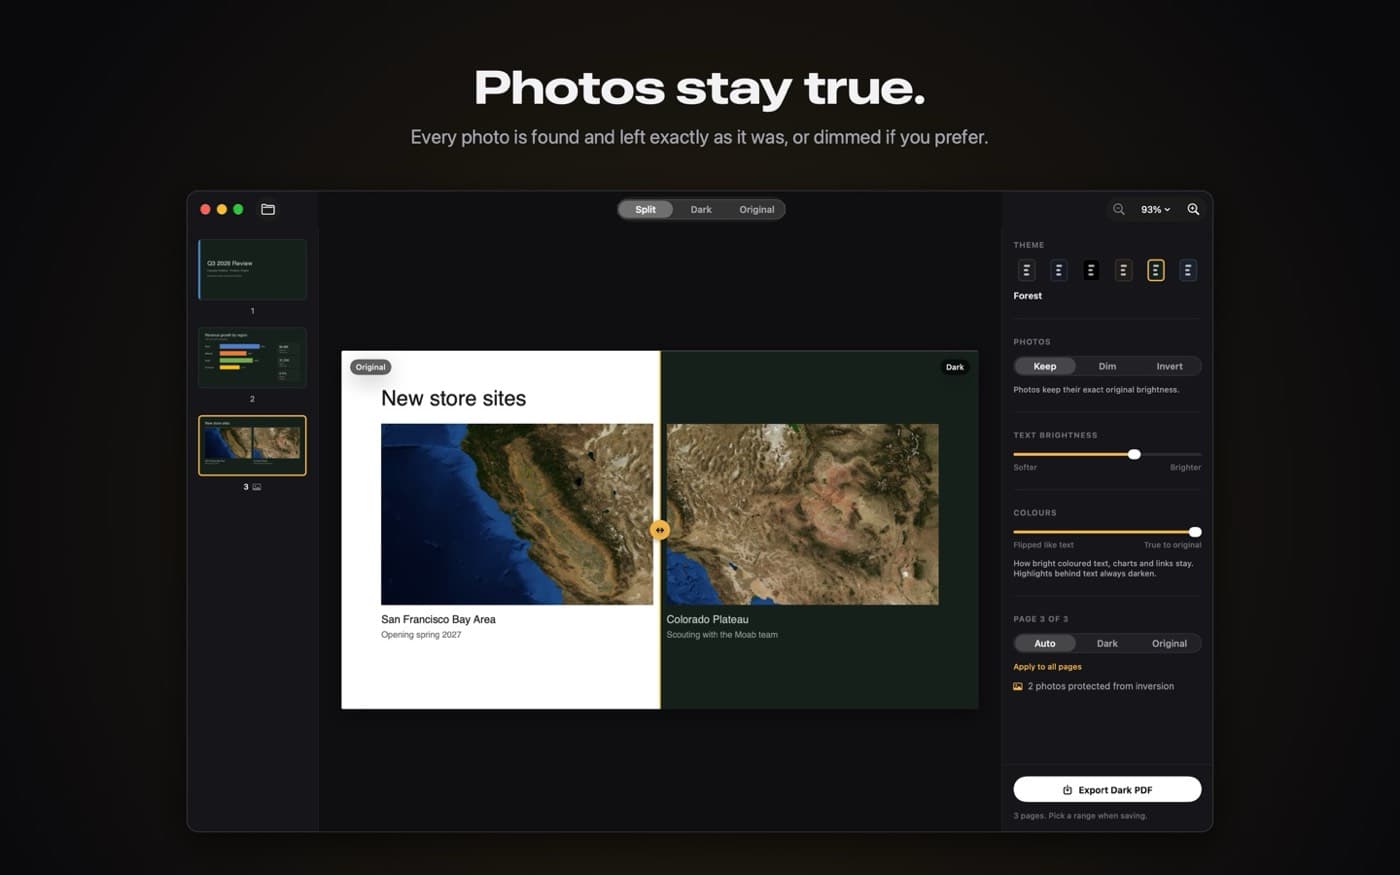Image resolution: width=1400 pixels, height=875 pixels.
Task: Switch to Dark view mode
Action: [701, 209]
